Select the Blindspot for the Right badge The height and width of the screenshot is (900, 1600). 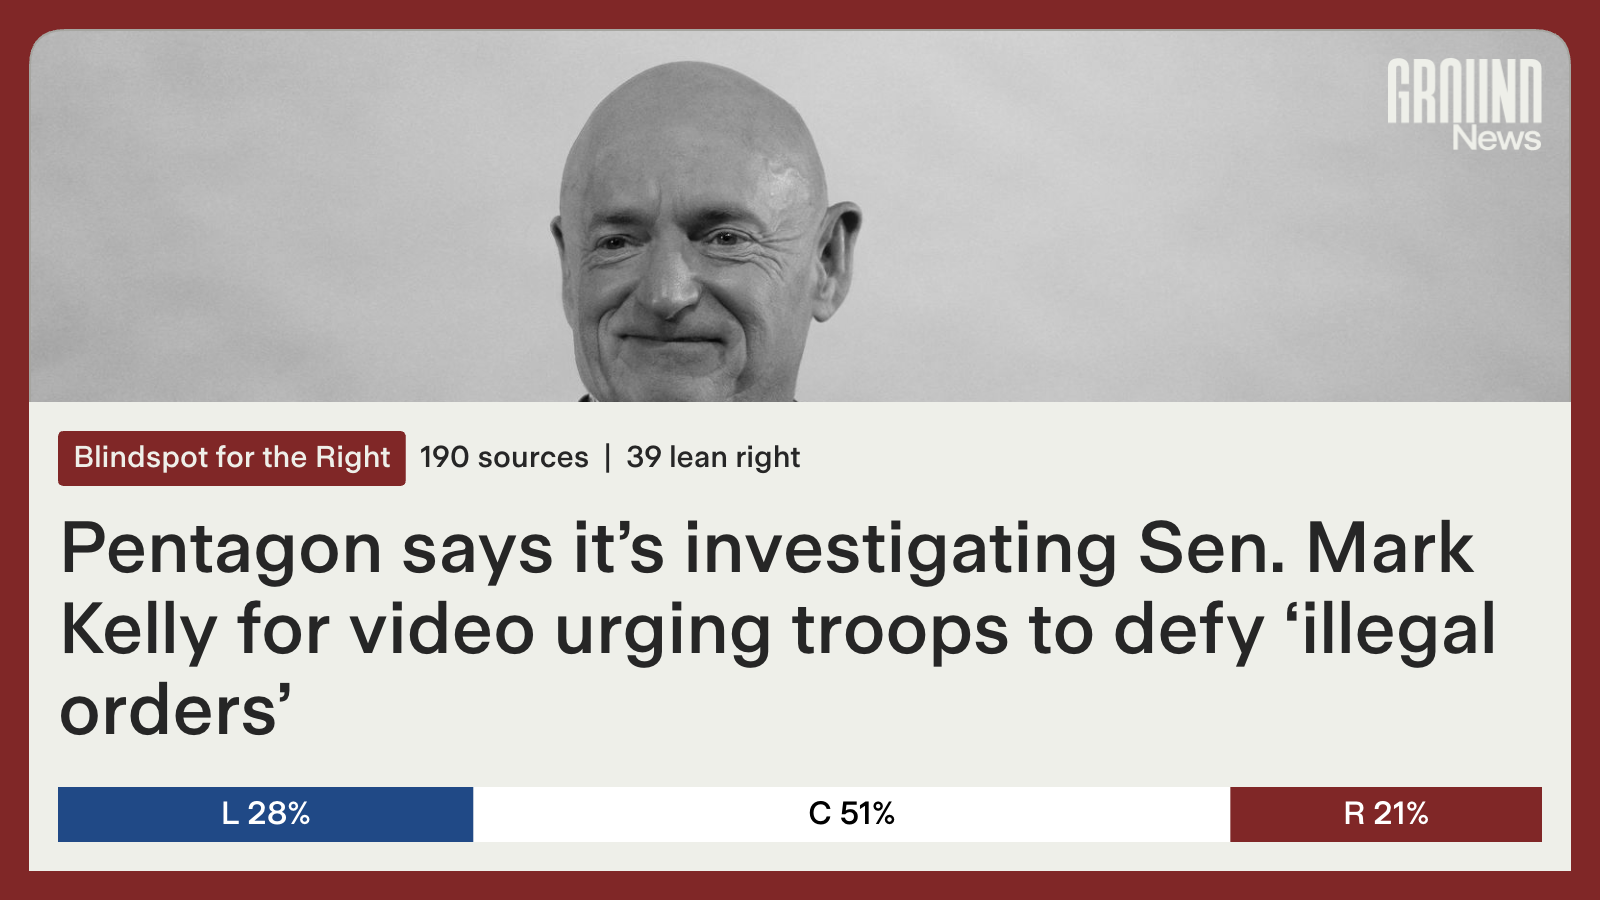[232, 458]
